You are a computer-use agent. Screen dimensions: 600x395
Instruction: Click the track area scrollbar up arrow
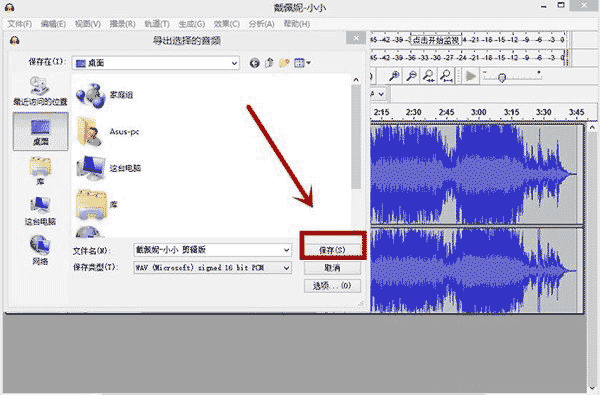592,127
